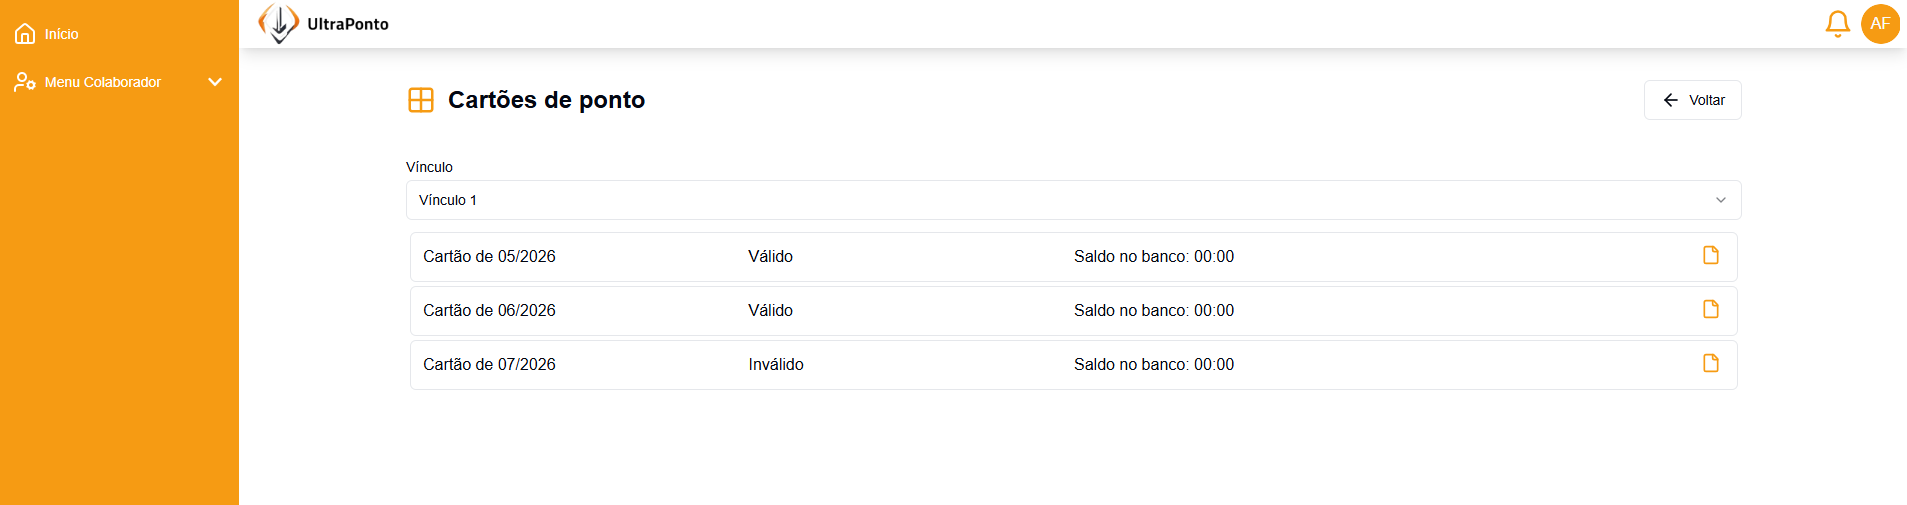Open document icon for Cartão de 06/2026

pos(1711,310)
